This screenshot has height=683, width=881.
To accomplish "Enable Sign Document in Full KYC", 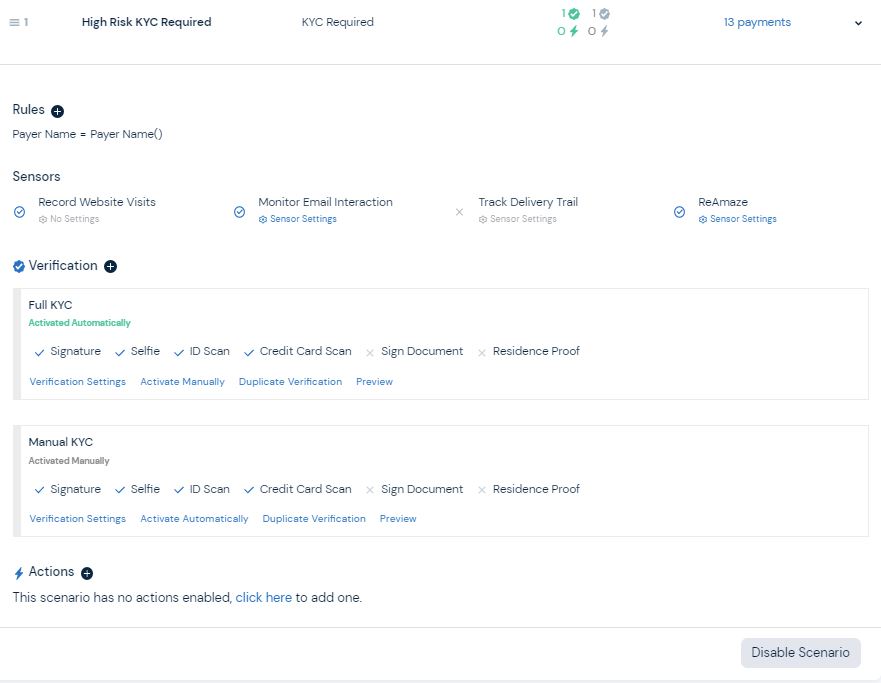I will (x=371, y=351).
